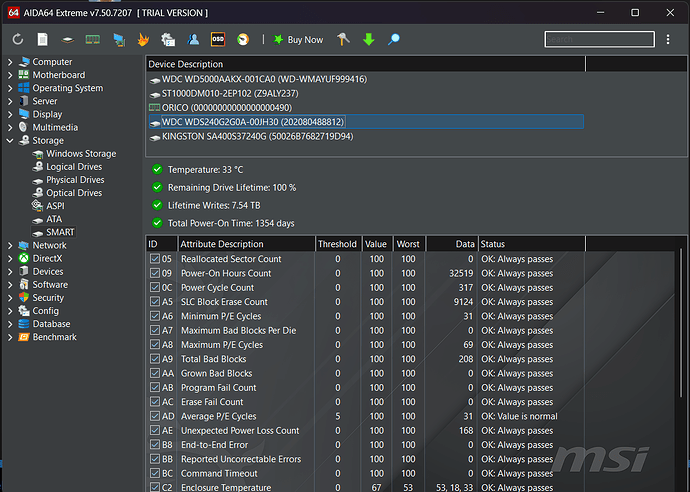Open the OSD panel icon

(x=218, y=39)
